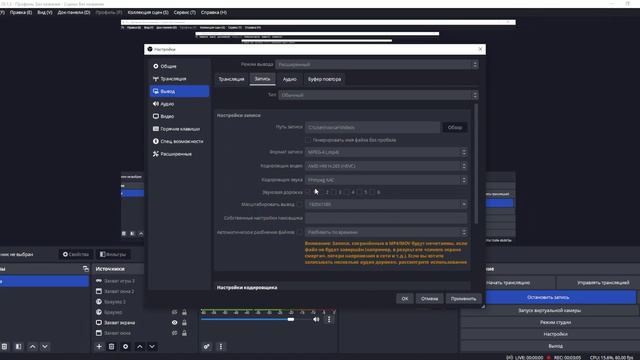Open Формат записи dropdown
640x360 pixels.
coord(386,152)
